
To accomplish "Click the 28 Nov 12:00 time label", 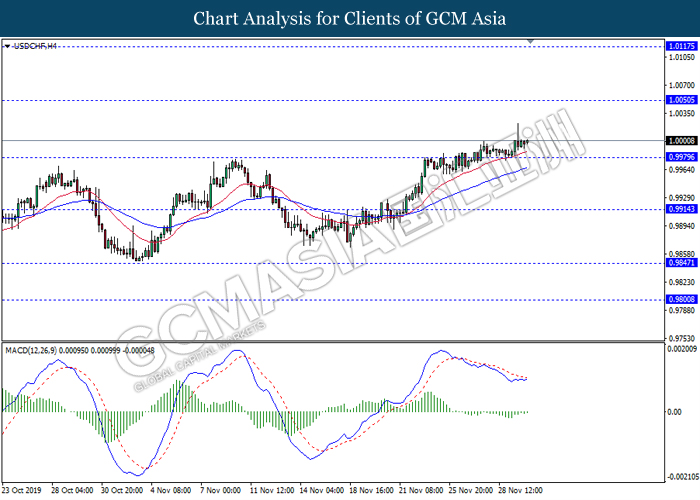I will tap(521, 490).
